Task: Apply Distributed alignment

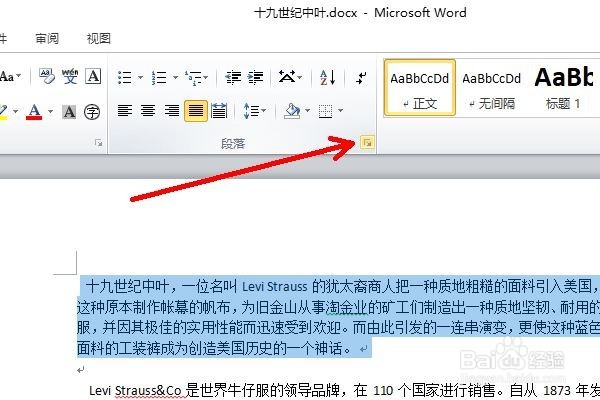Action: [x=219, y=111]
